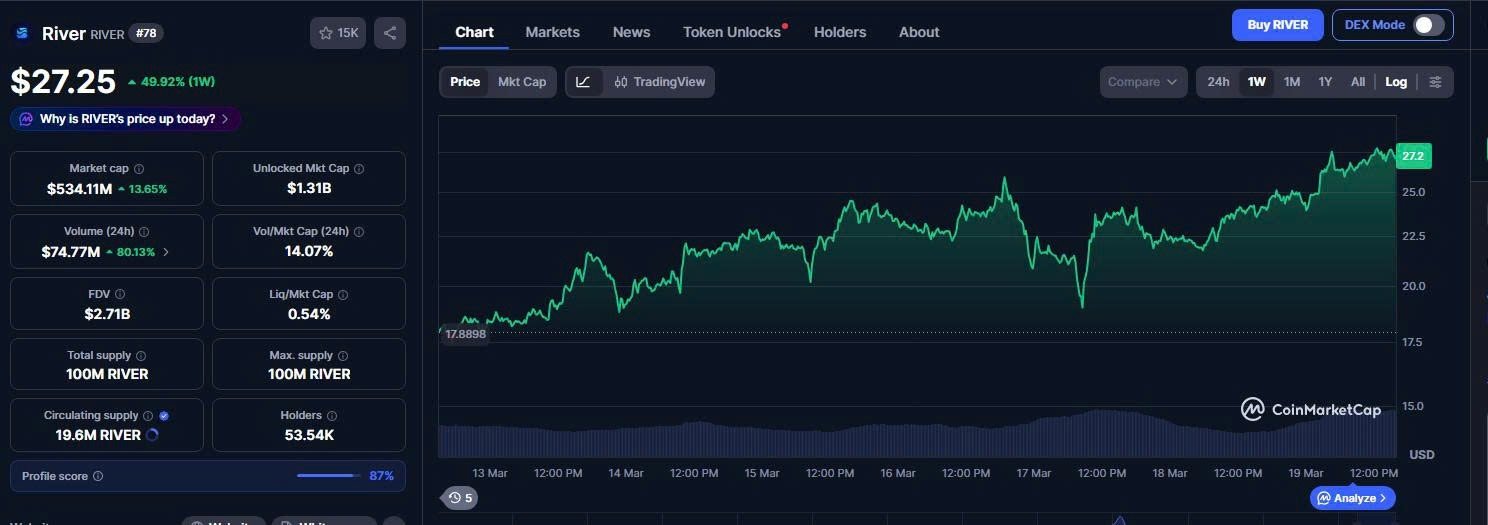Select the line chart icon
1488x525 pixels.
[x=584, y=82]
